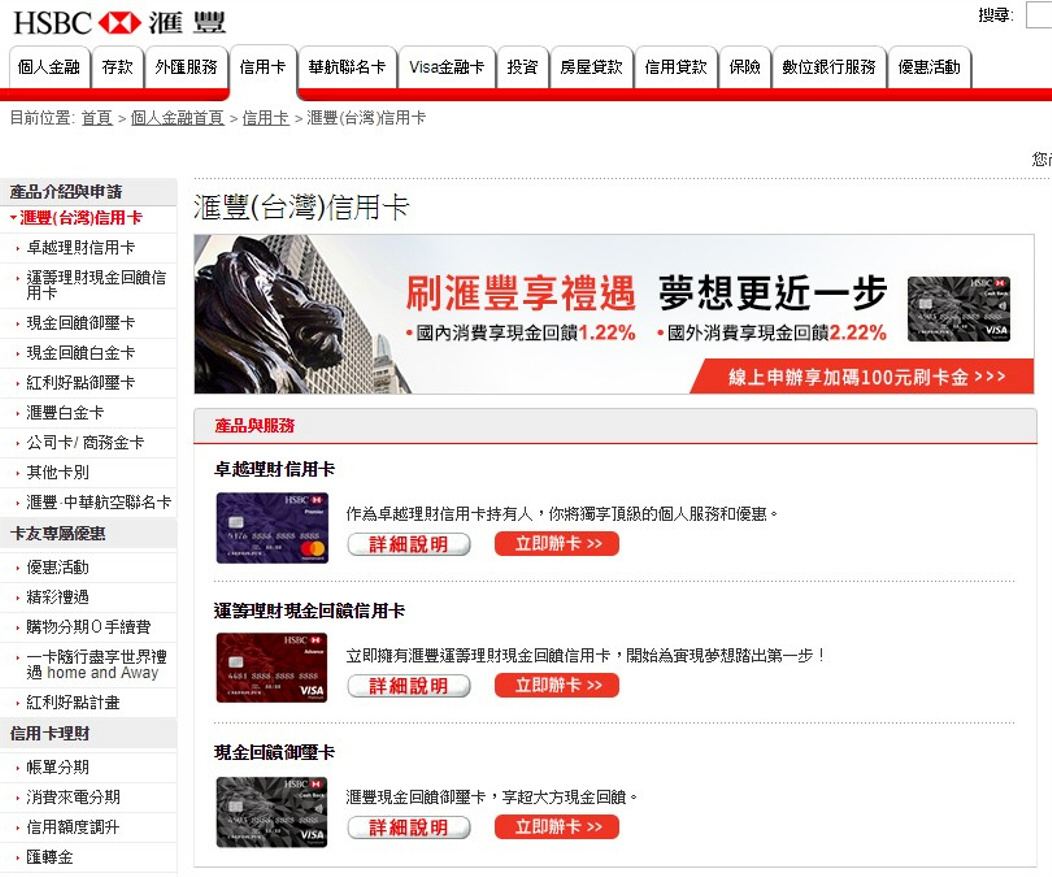Click 詳細說明 for 卓越理財信用卡
This screenshot has width=1052, height=877.
pos(409,544)
